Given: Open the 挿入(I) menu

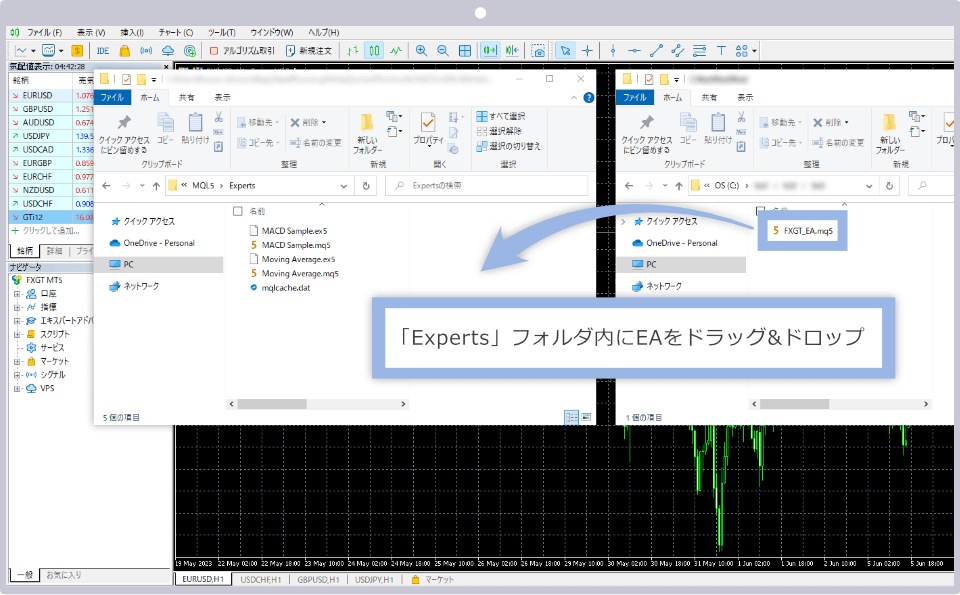Looking at the screenshot, I should click(132, 32).
